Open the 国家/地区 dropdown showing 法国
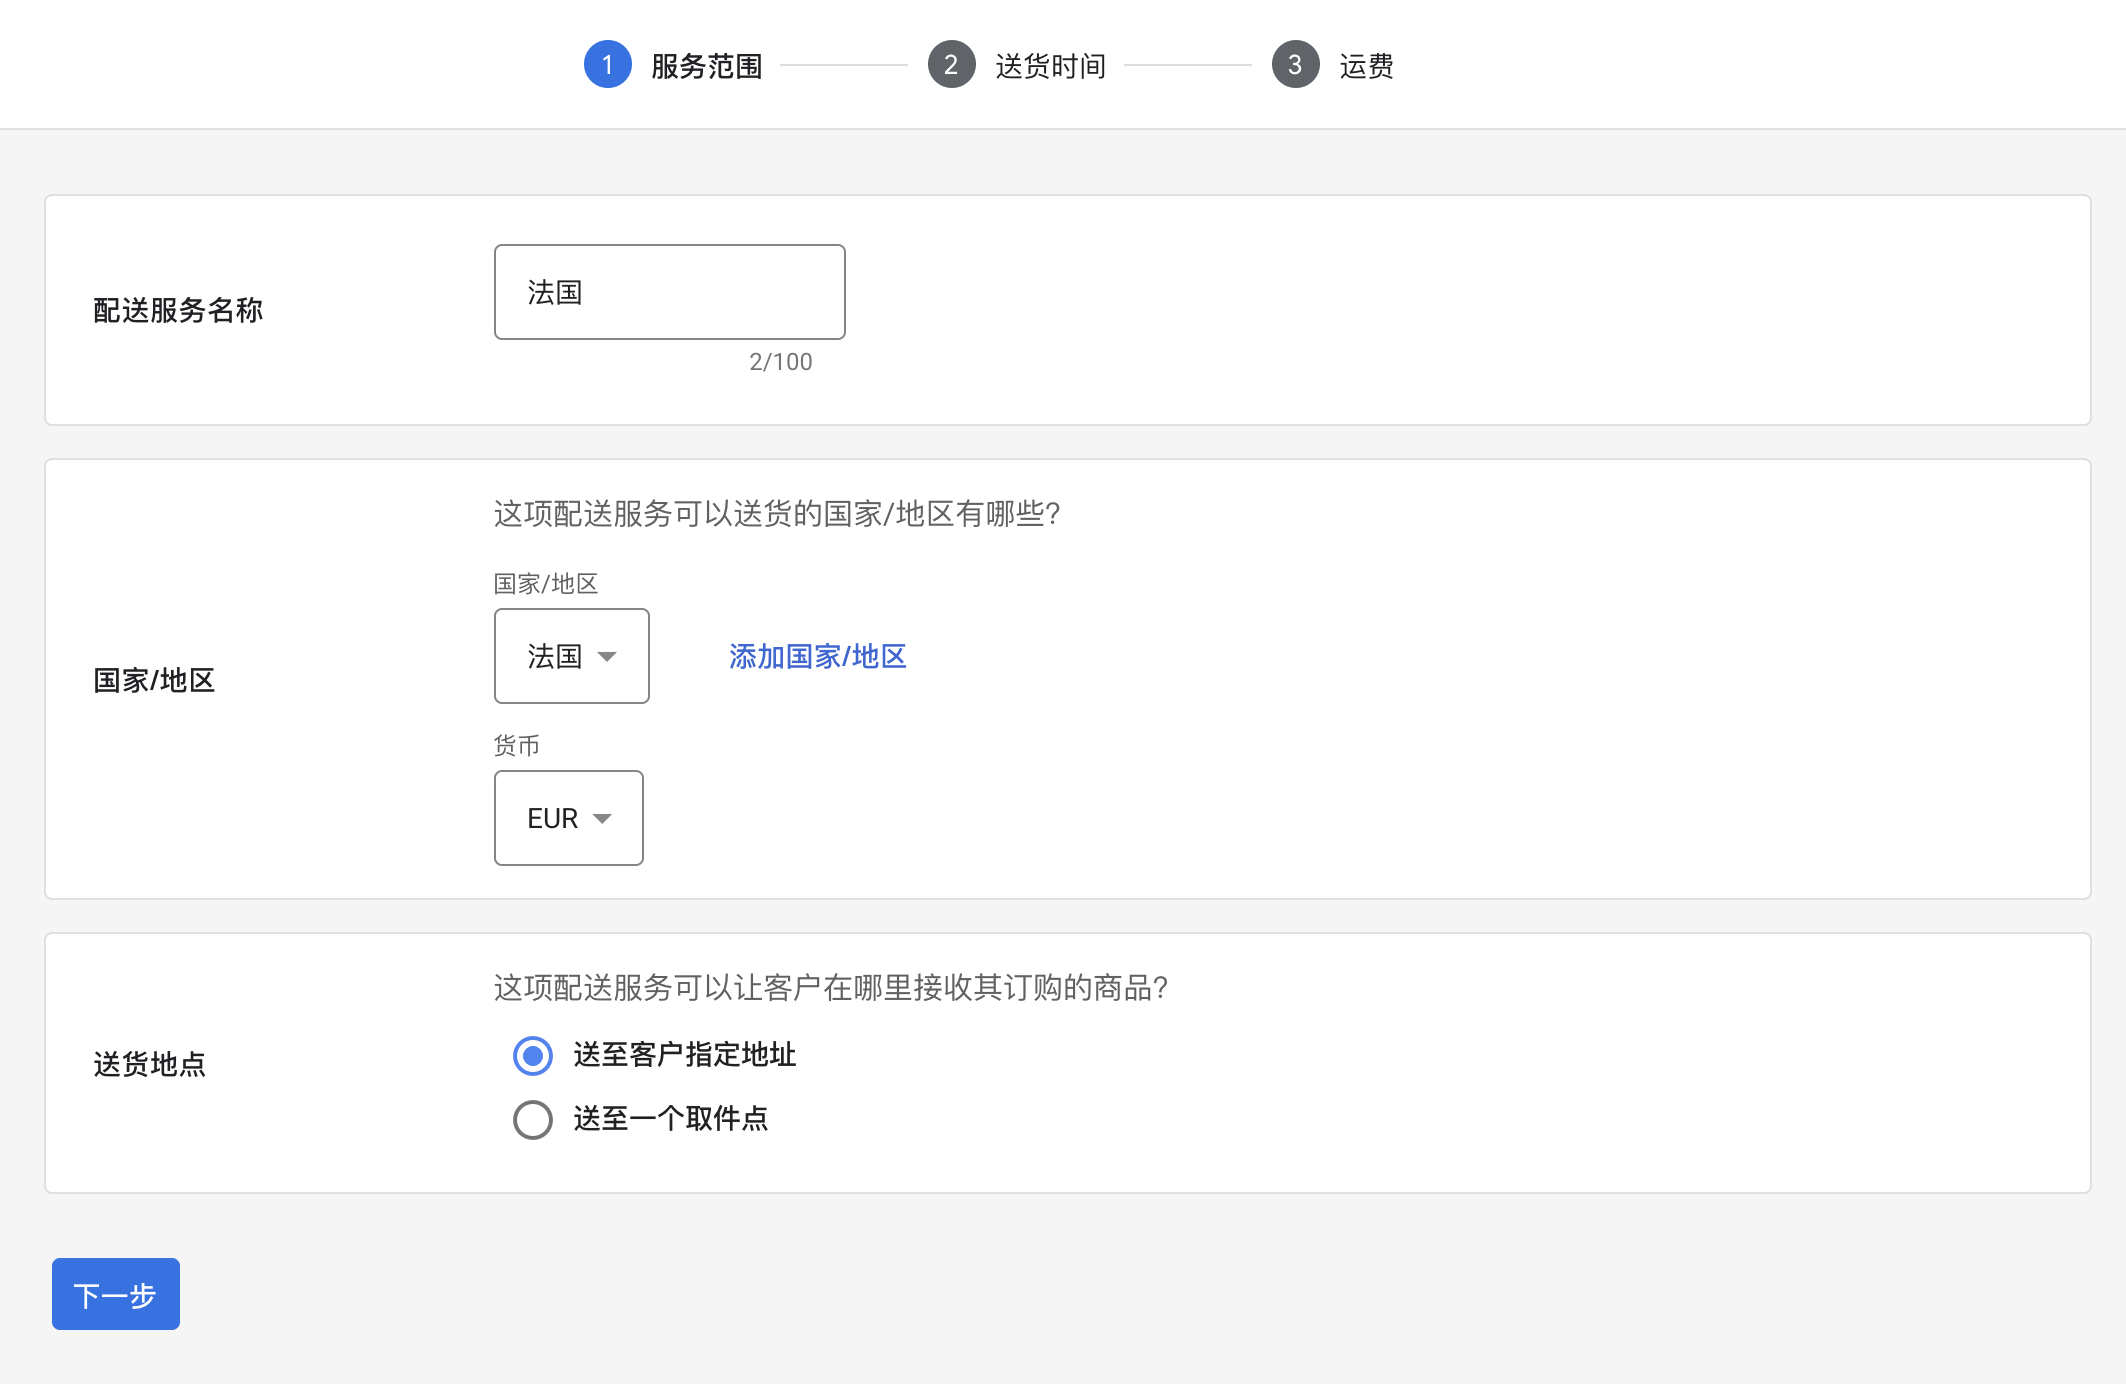The image size is (2126, 1384). pyautogui.click(x=571, y=656)
